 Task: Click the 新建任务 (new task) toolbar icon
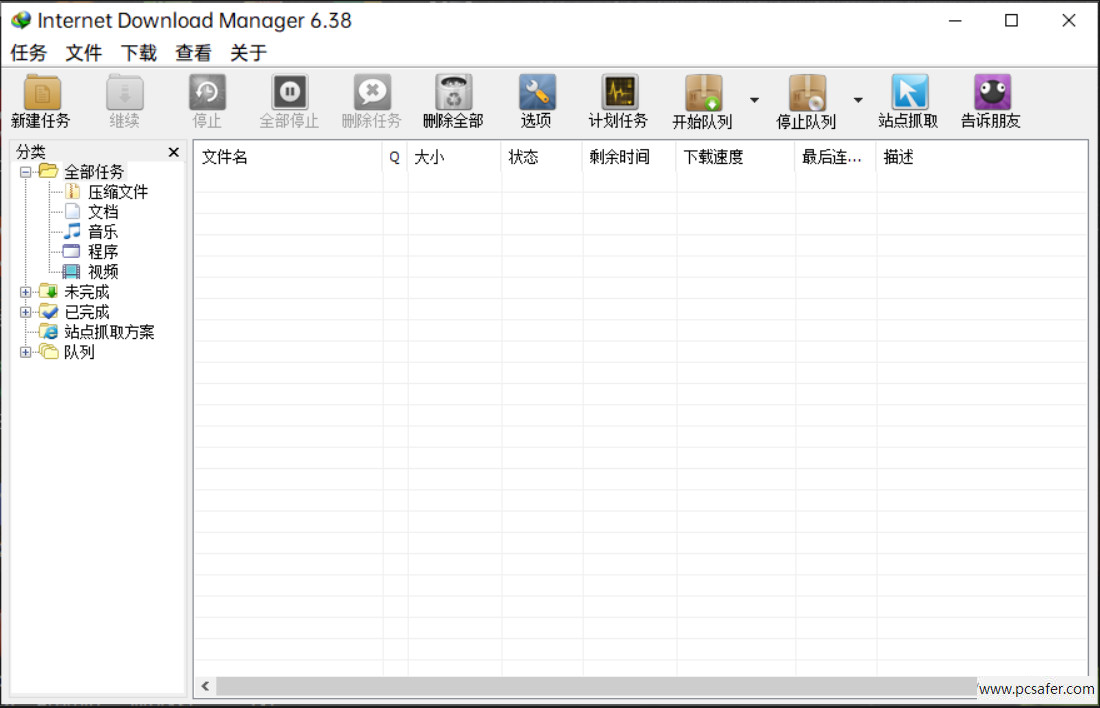42,93
